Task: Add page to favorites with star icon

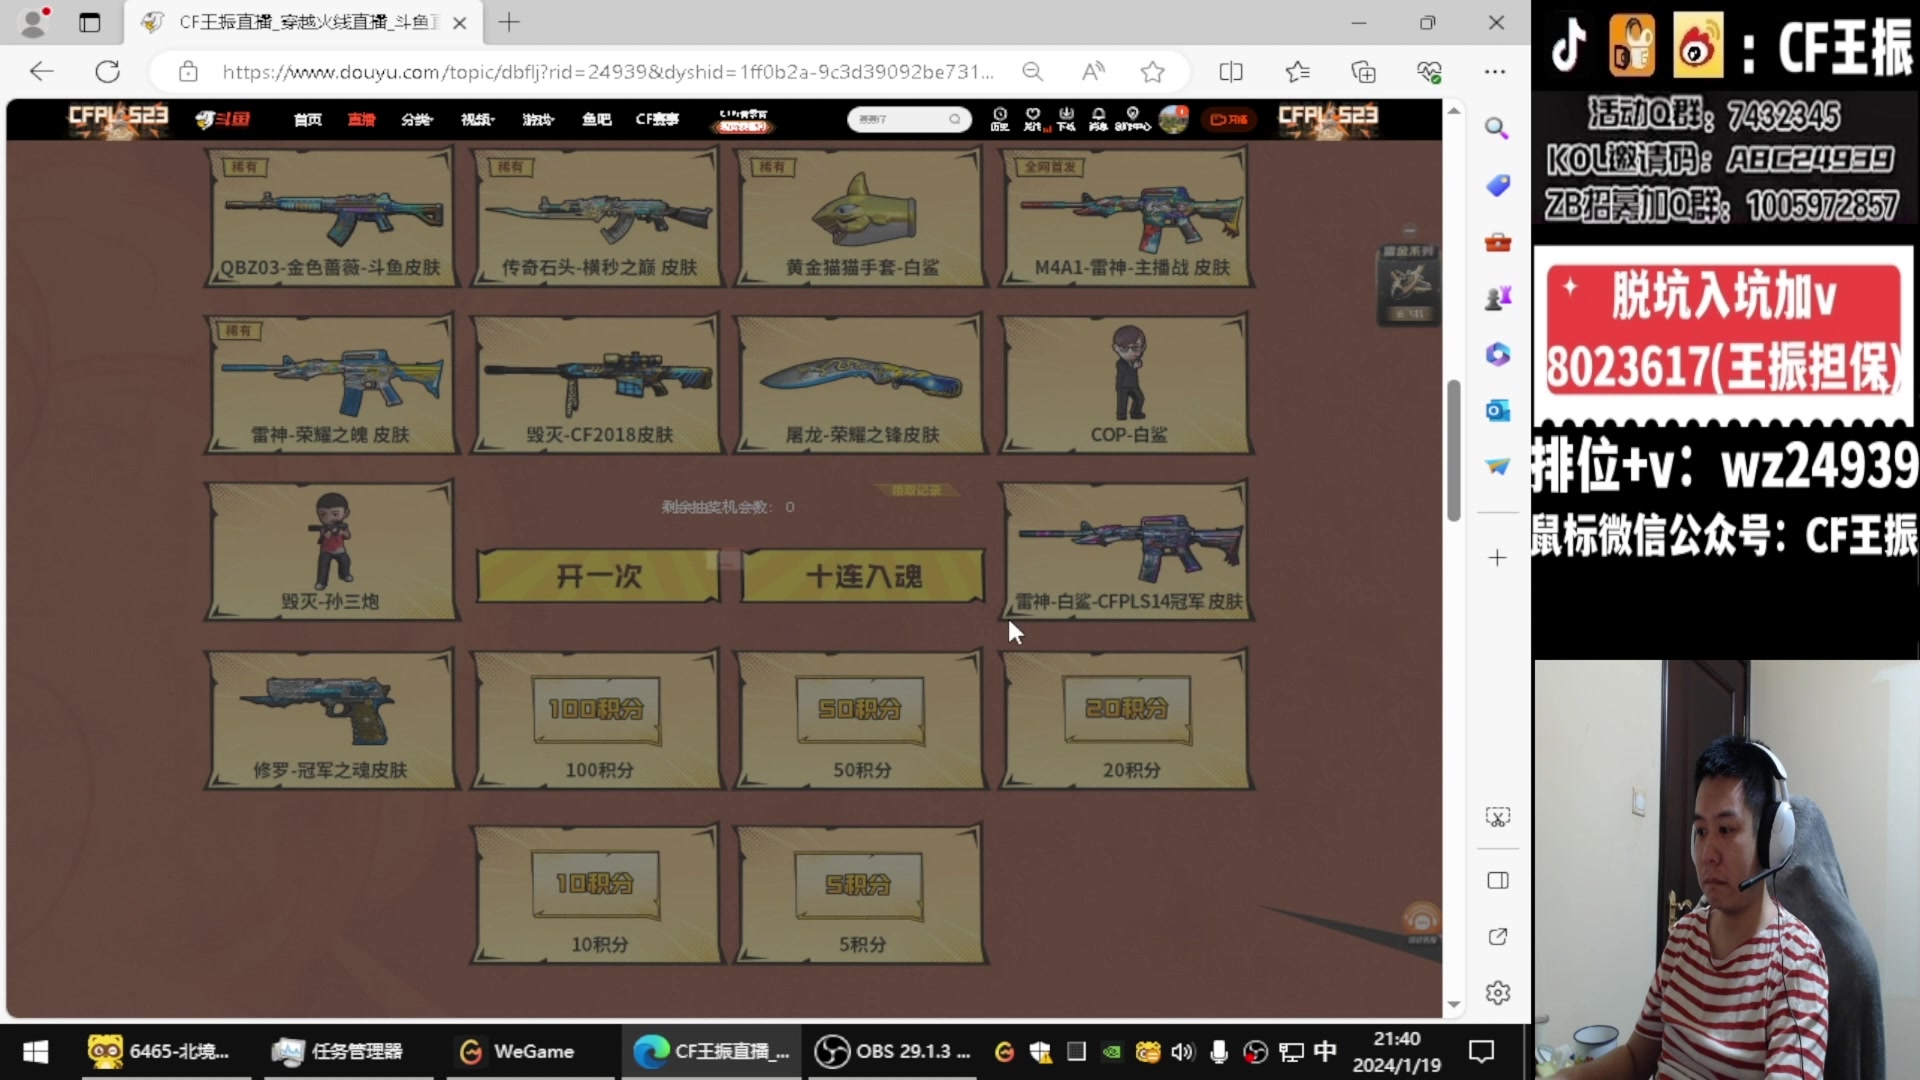Action: [1152, 72]
